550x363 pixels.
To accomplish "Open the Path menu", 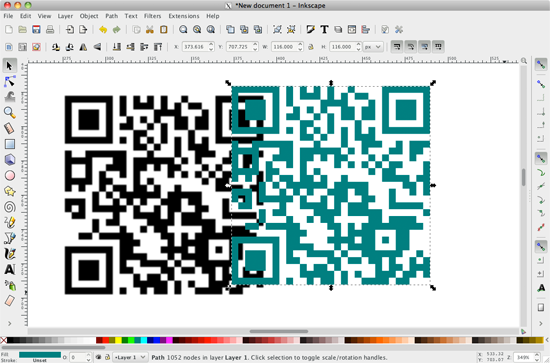I will tap(112, 16).
